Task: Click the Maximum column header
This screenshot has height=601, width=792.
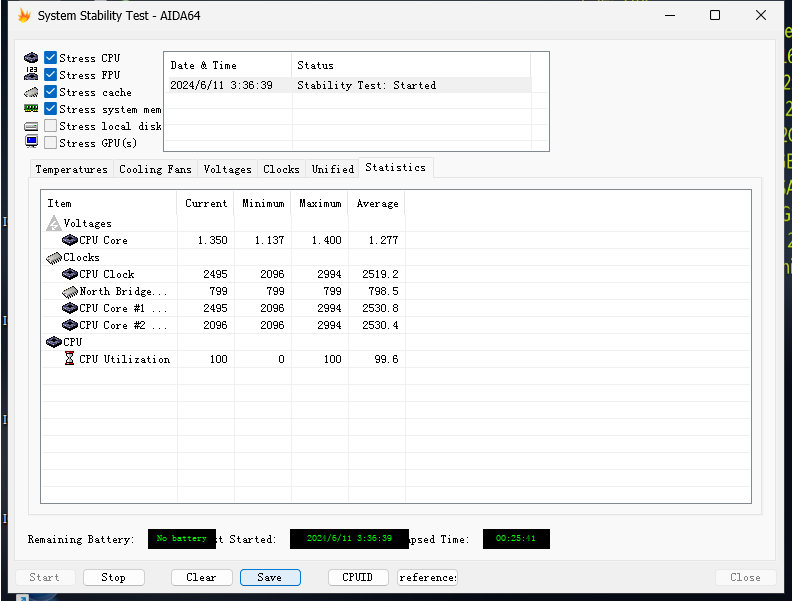Action: 320,203
